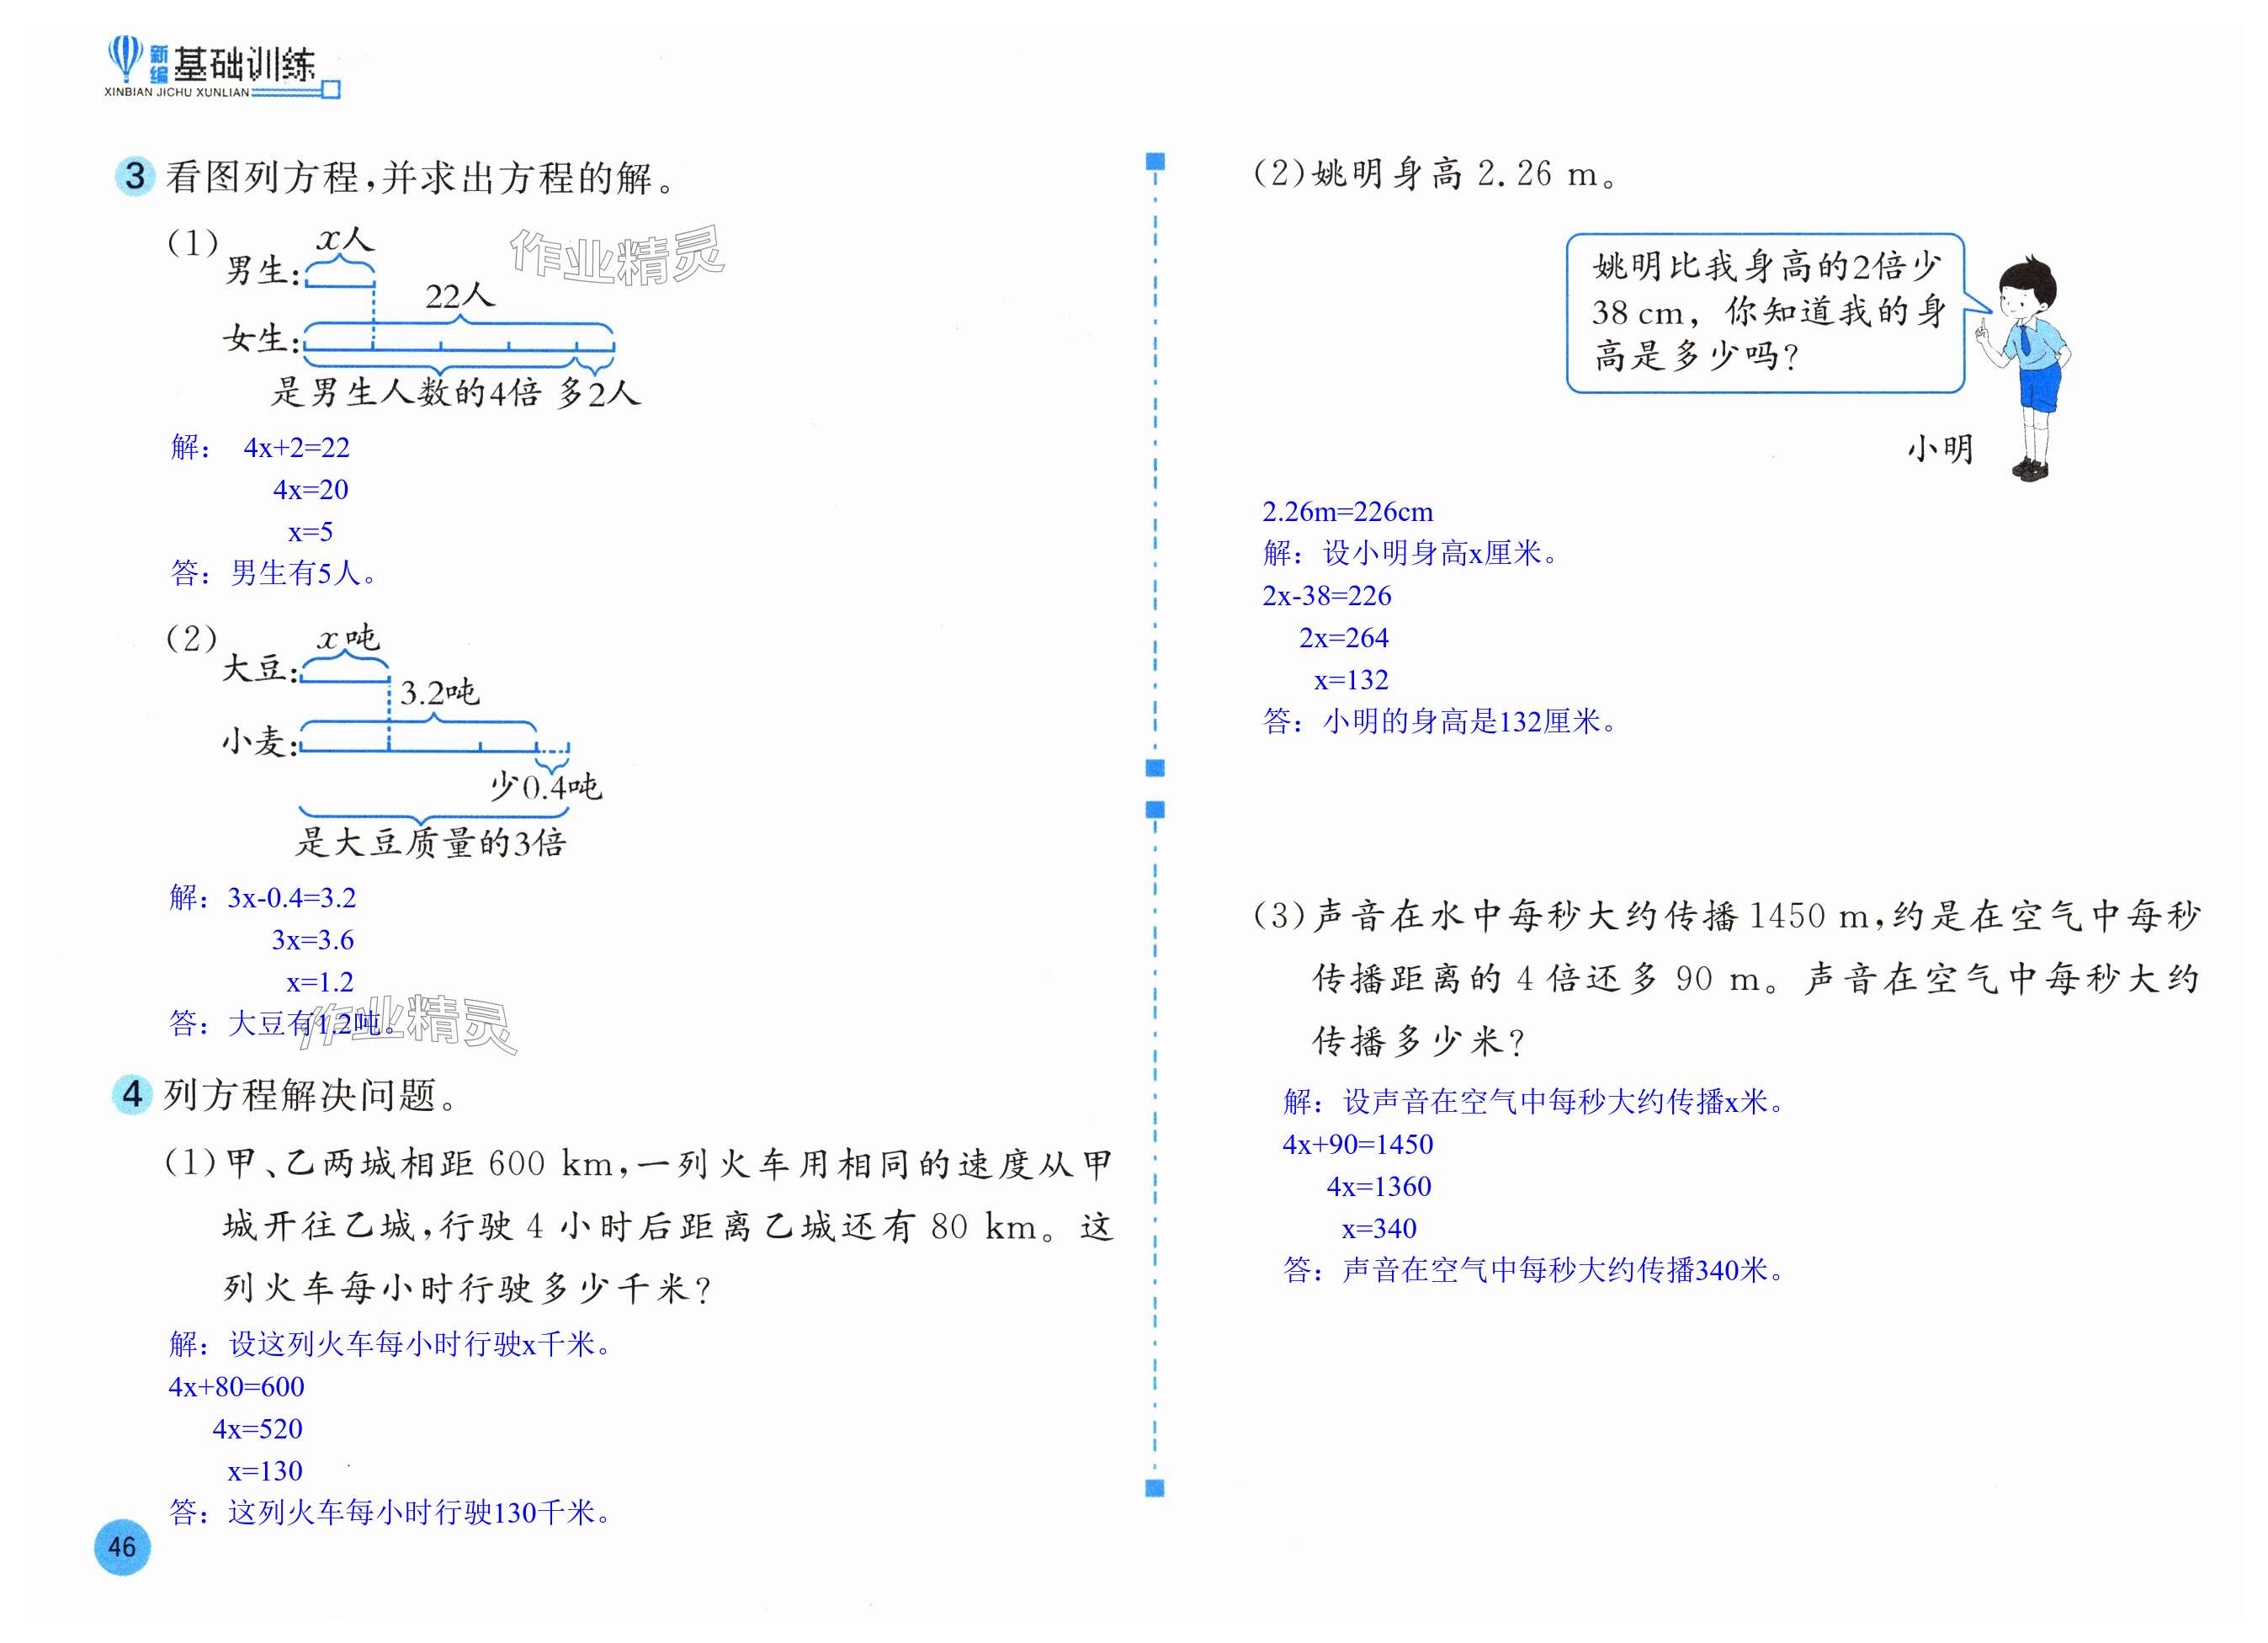2268x1643 pixels.
Task: Click the caption 是男生人数的4倍 多2人
Action: (456, 392)
